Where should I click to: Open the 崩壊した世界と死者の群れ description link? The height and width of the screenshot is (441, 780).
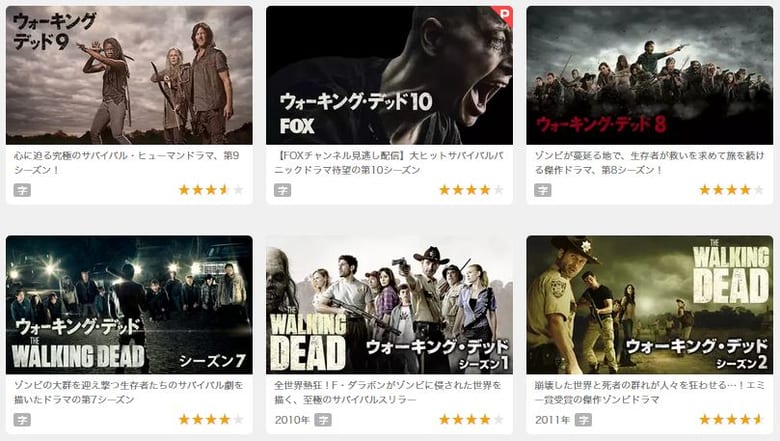pyautogui.click(x=649, y=392)
